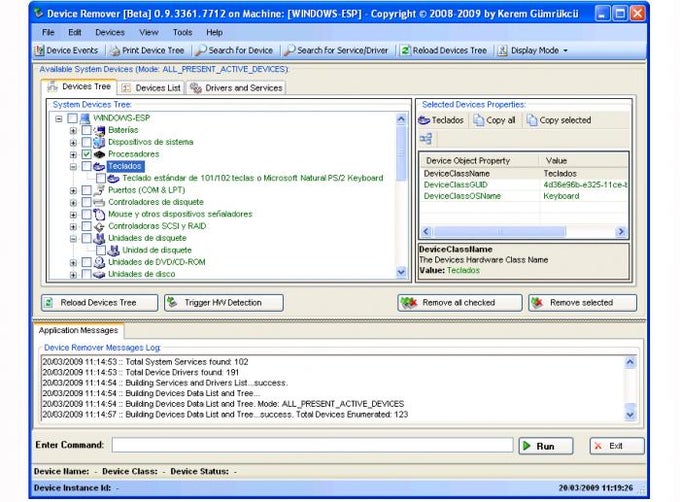Click the Controladores de disquete icon
The image size is (680, 502).
(99, 202)
